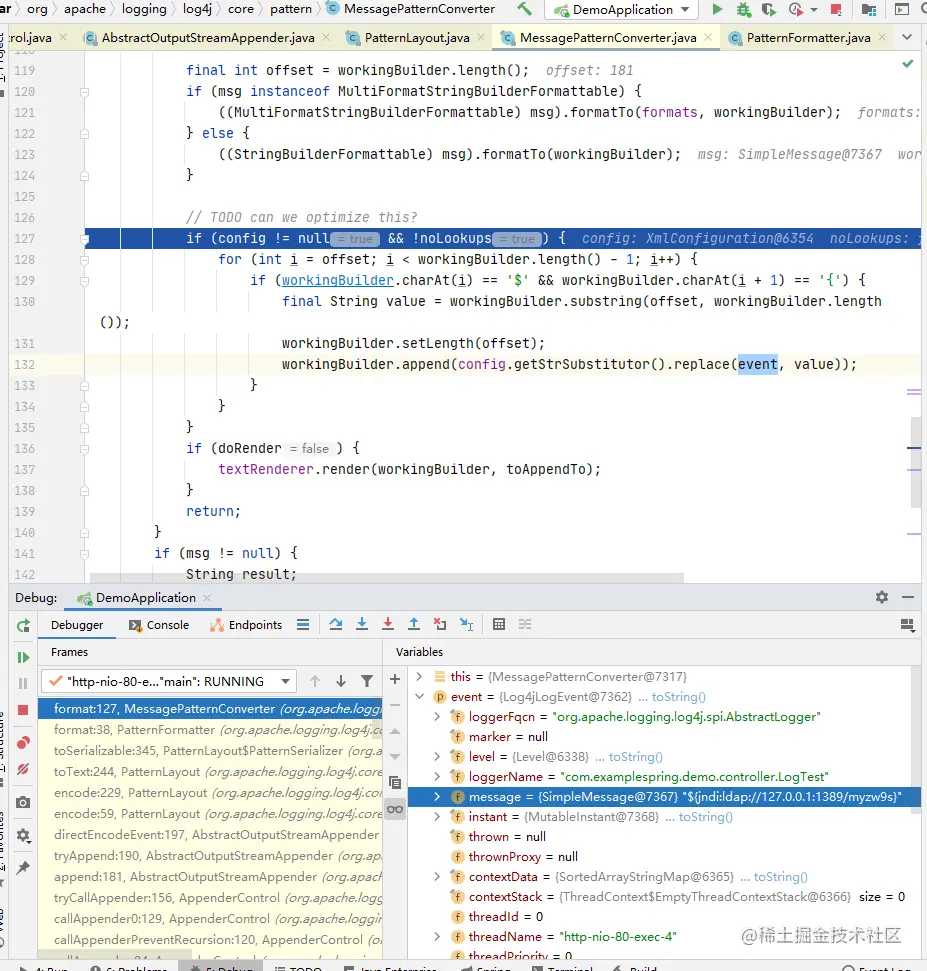
Task: Click Run to Cursor icon
Action: 466,624
